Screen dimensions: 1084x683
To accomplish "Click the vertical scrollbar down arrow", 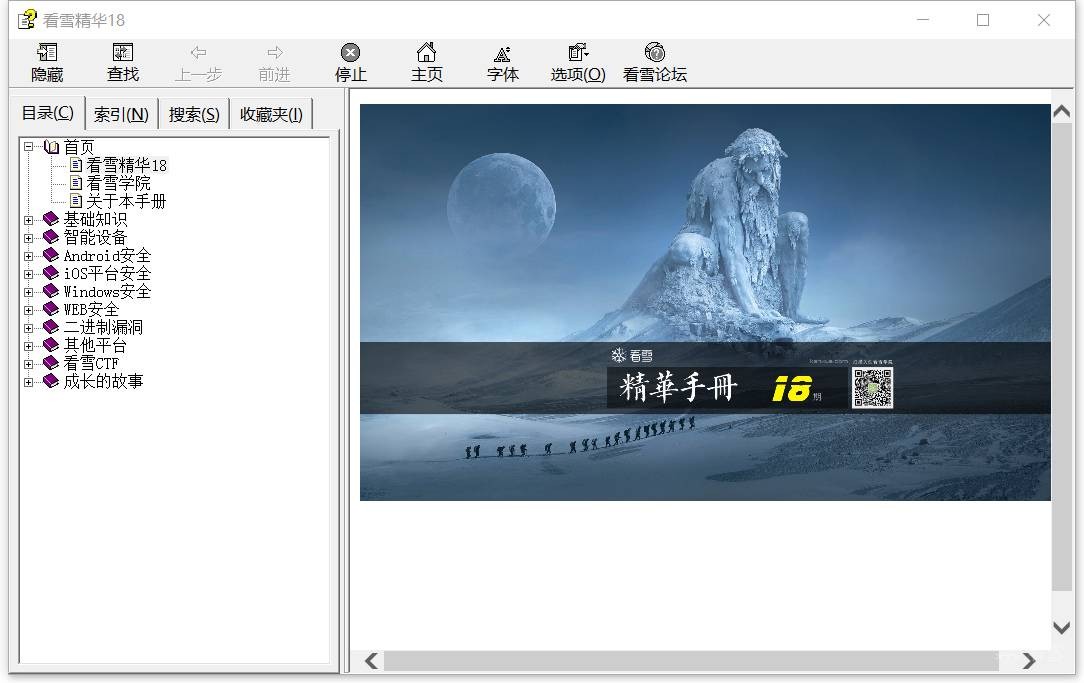I will tap(1062, 627).
